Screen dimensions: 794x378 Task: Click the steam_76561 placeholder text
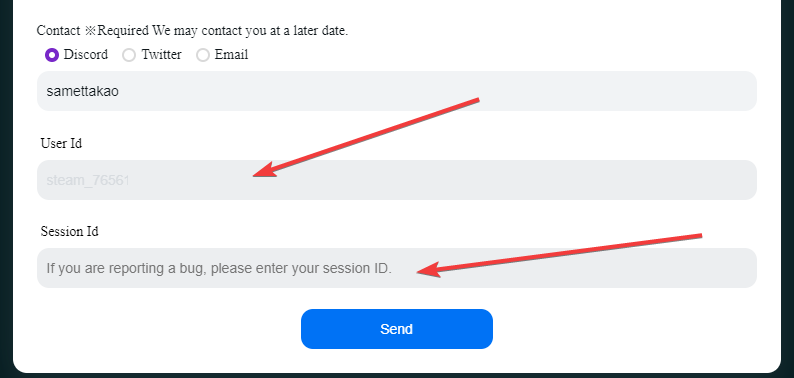[88, 180]
